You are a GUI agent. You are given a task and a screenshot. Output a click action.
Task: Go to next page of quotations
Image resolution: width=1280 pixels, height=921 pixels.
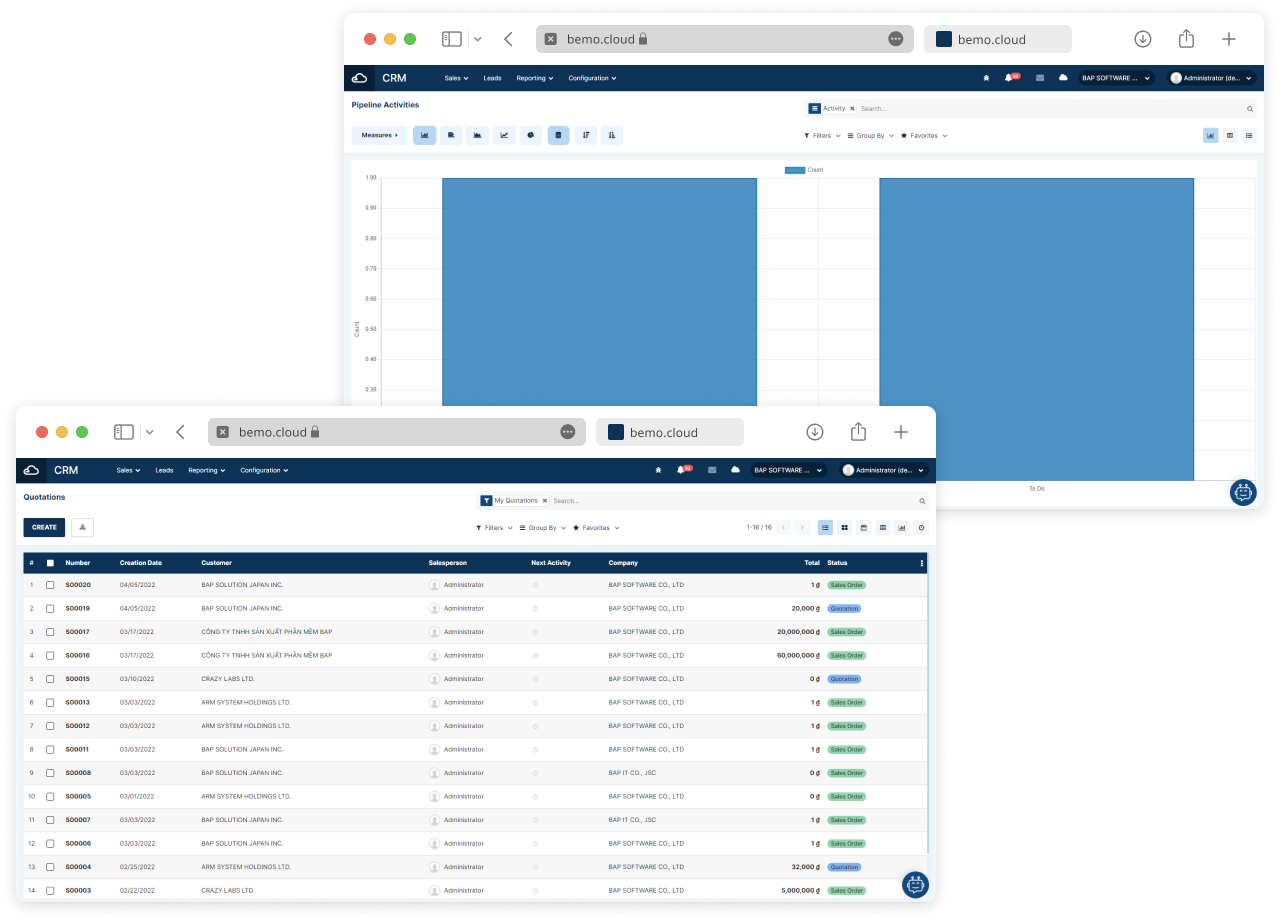coord(802,527)
